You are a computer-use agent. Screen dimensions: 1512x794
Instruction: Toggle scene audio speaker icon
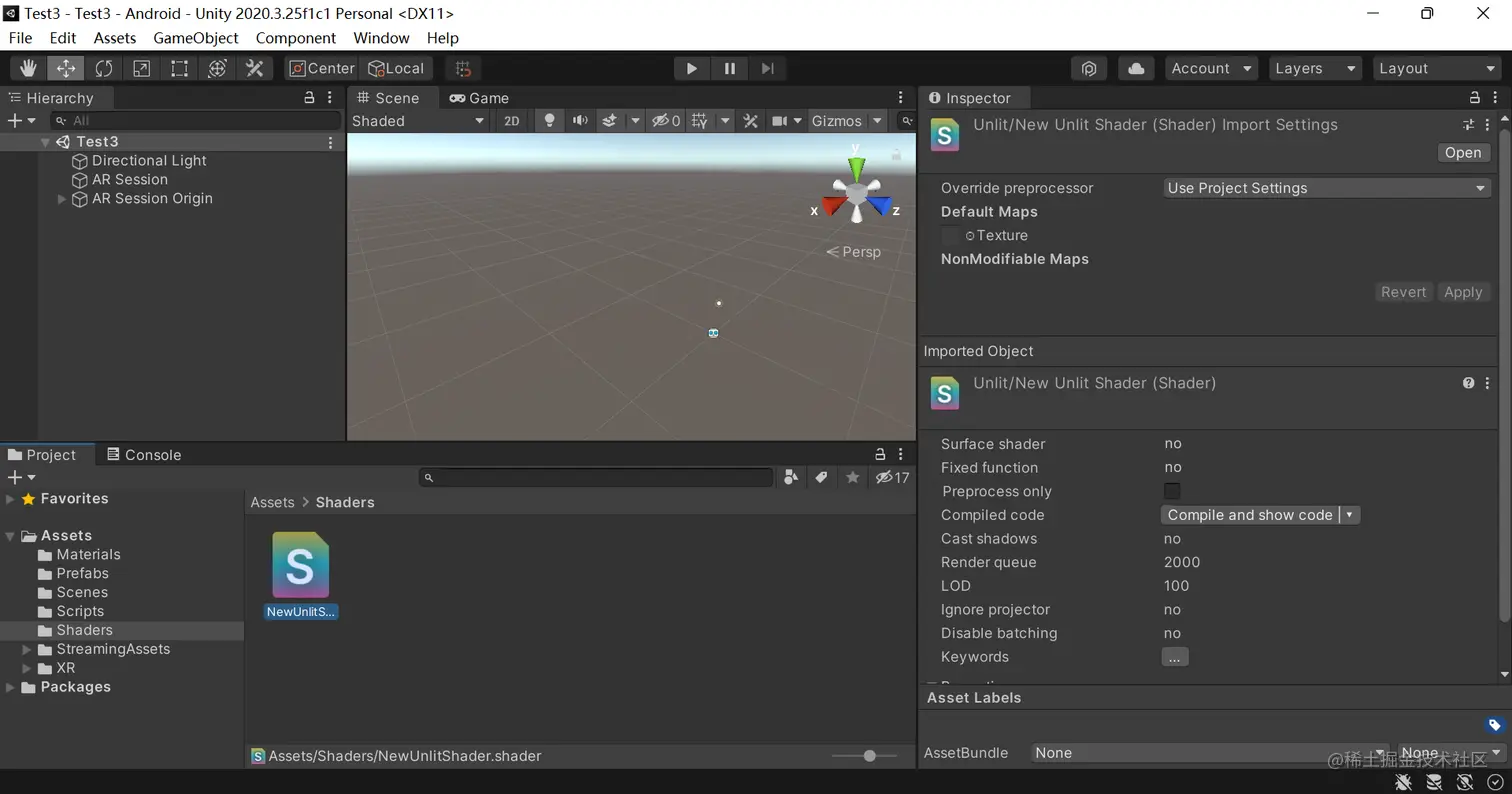(580, 121)
